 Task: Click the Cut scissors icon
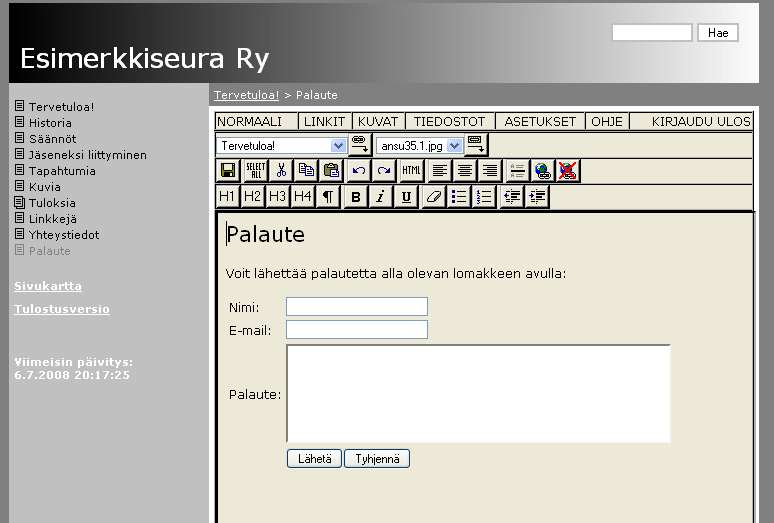(281, 171)
